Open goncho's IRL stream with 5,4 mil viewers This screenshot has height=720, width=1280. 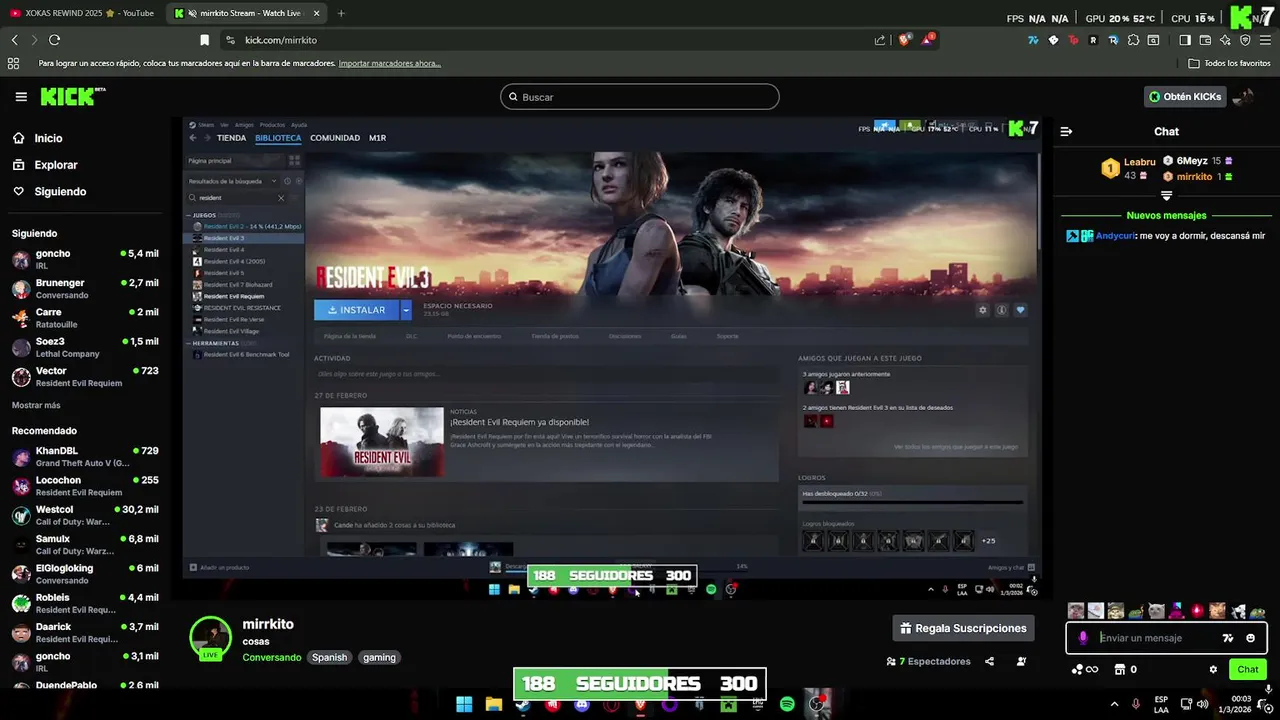(x=84, y=259)
